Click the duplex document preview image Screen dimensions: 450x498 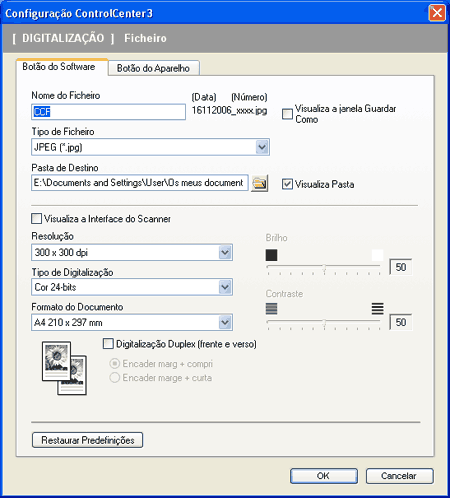(64, 368)
